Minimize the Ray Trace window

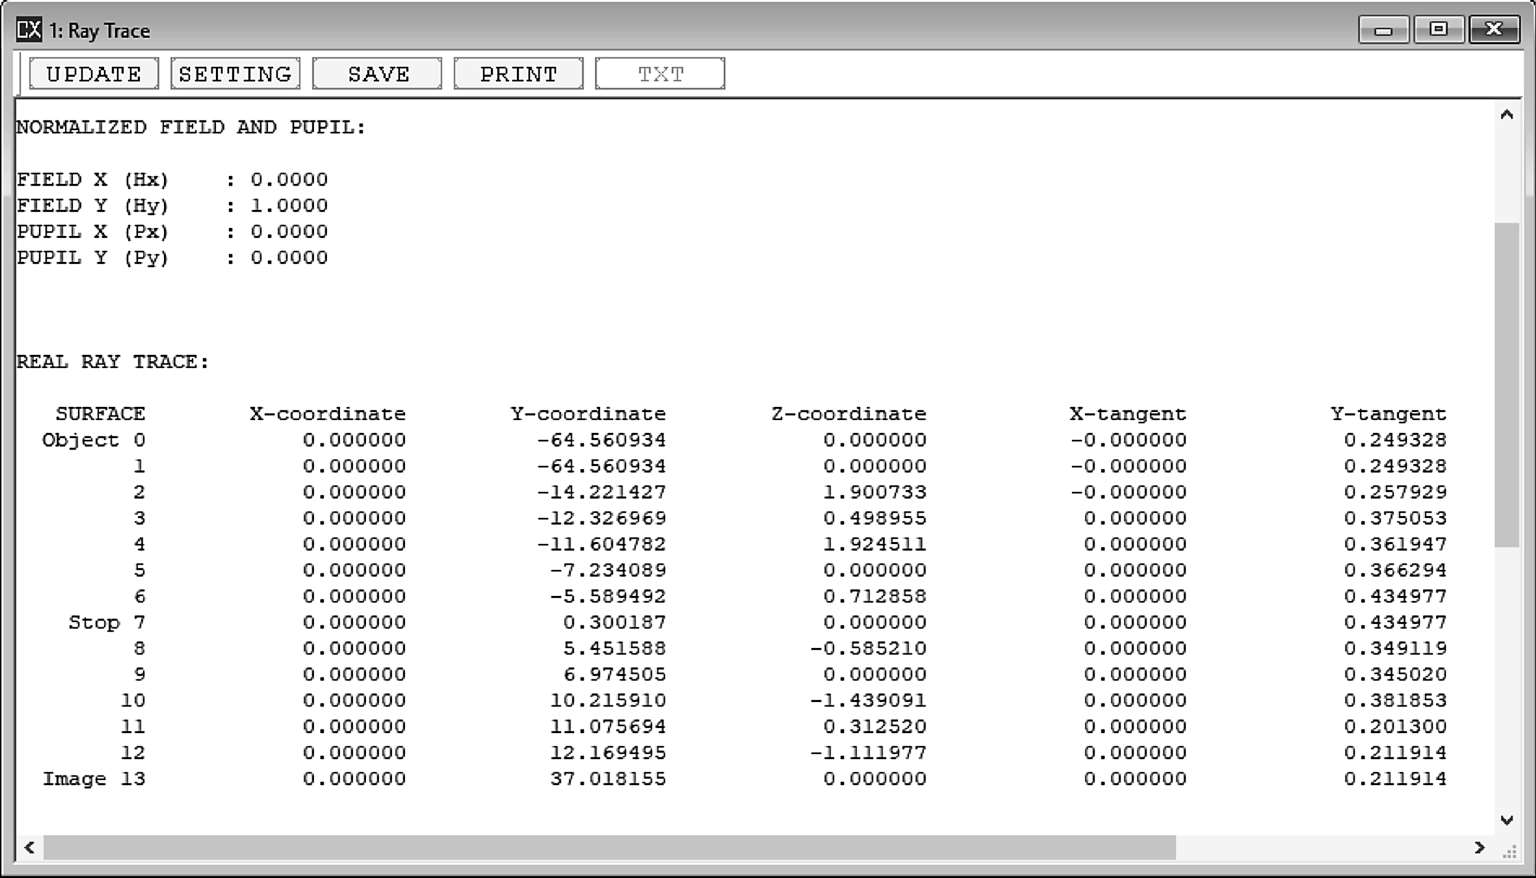(1383, 30)
